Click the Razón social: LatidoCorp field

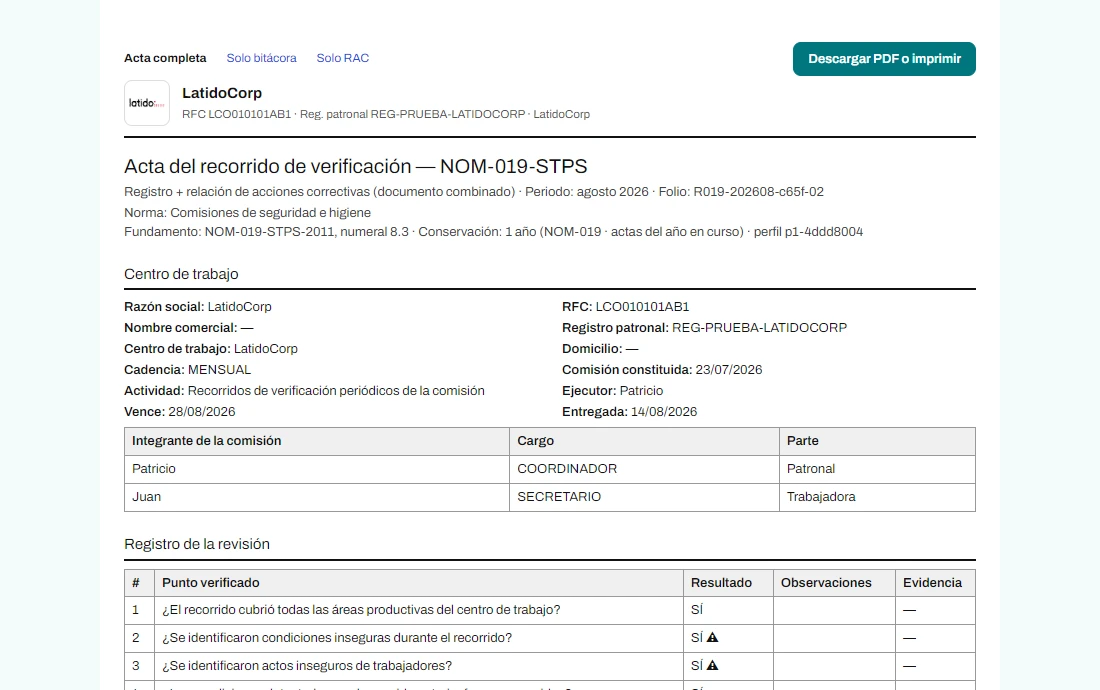pos(198,306)
